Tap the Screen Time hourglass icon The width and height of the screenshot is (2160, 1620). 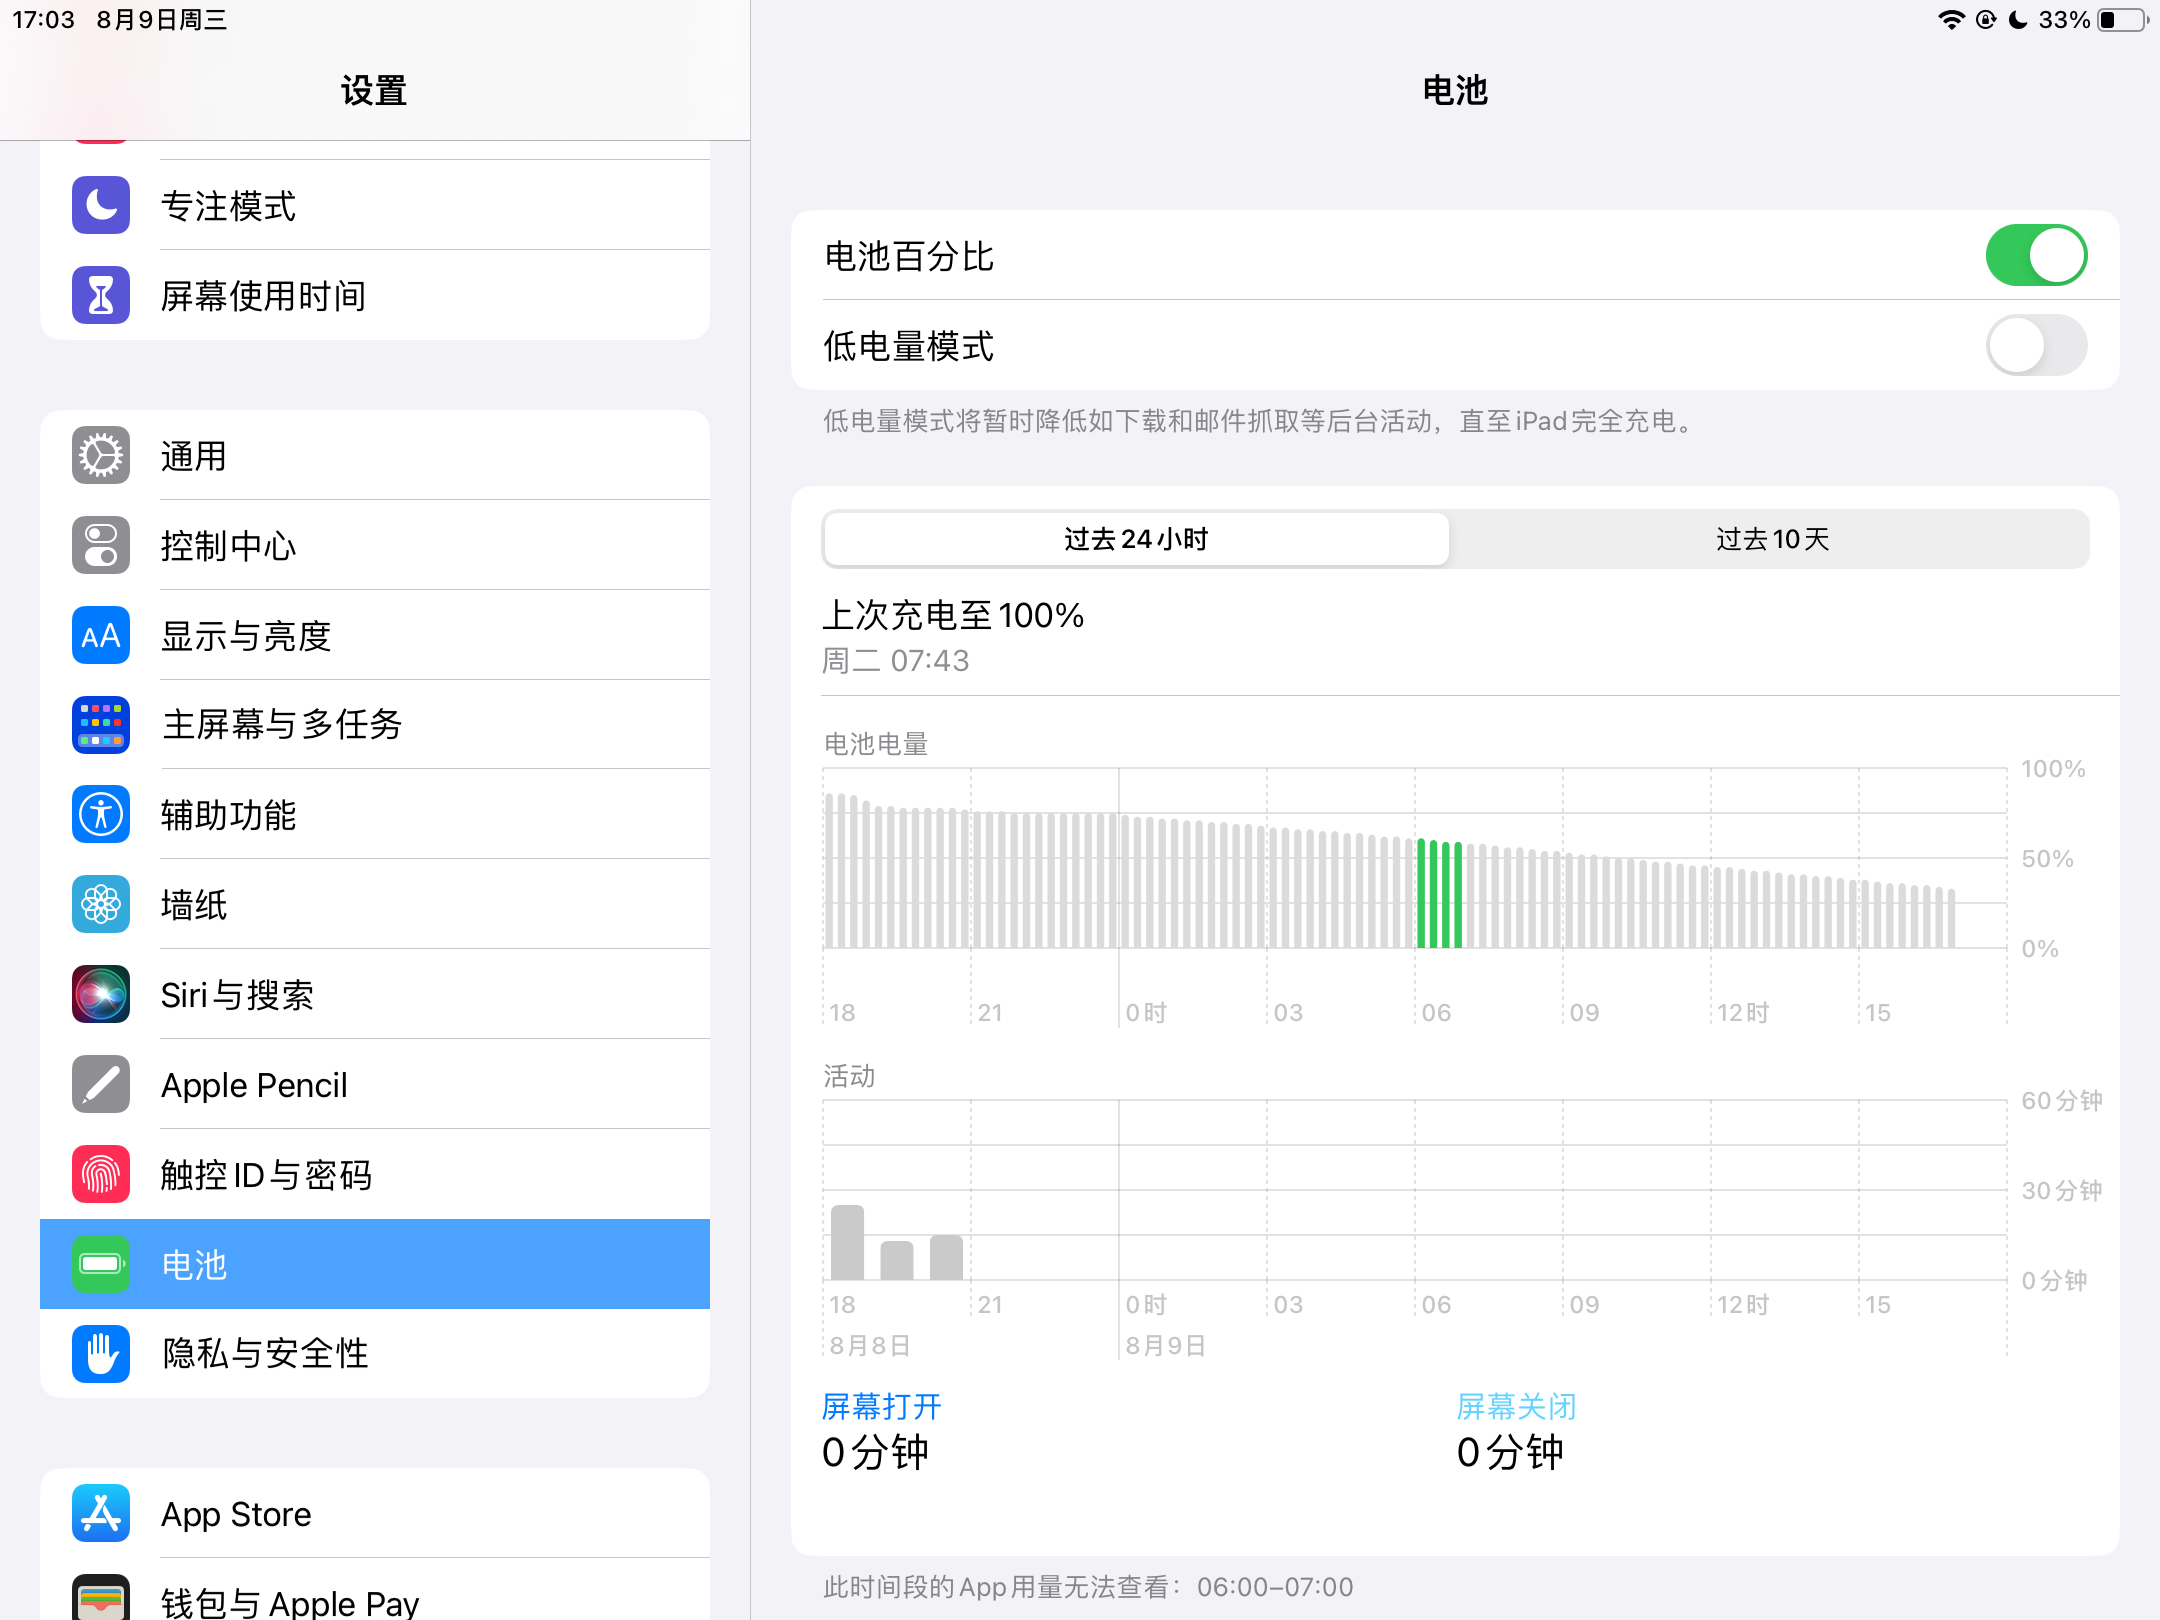tap(101, 295)
